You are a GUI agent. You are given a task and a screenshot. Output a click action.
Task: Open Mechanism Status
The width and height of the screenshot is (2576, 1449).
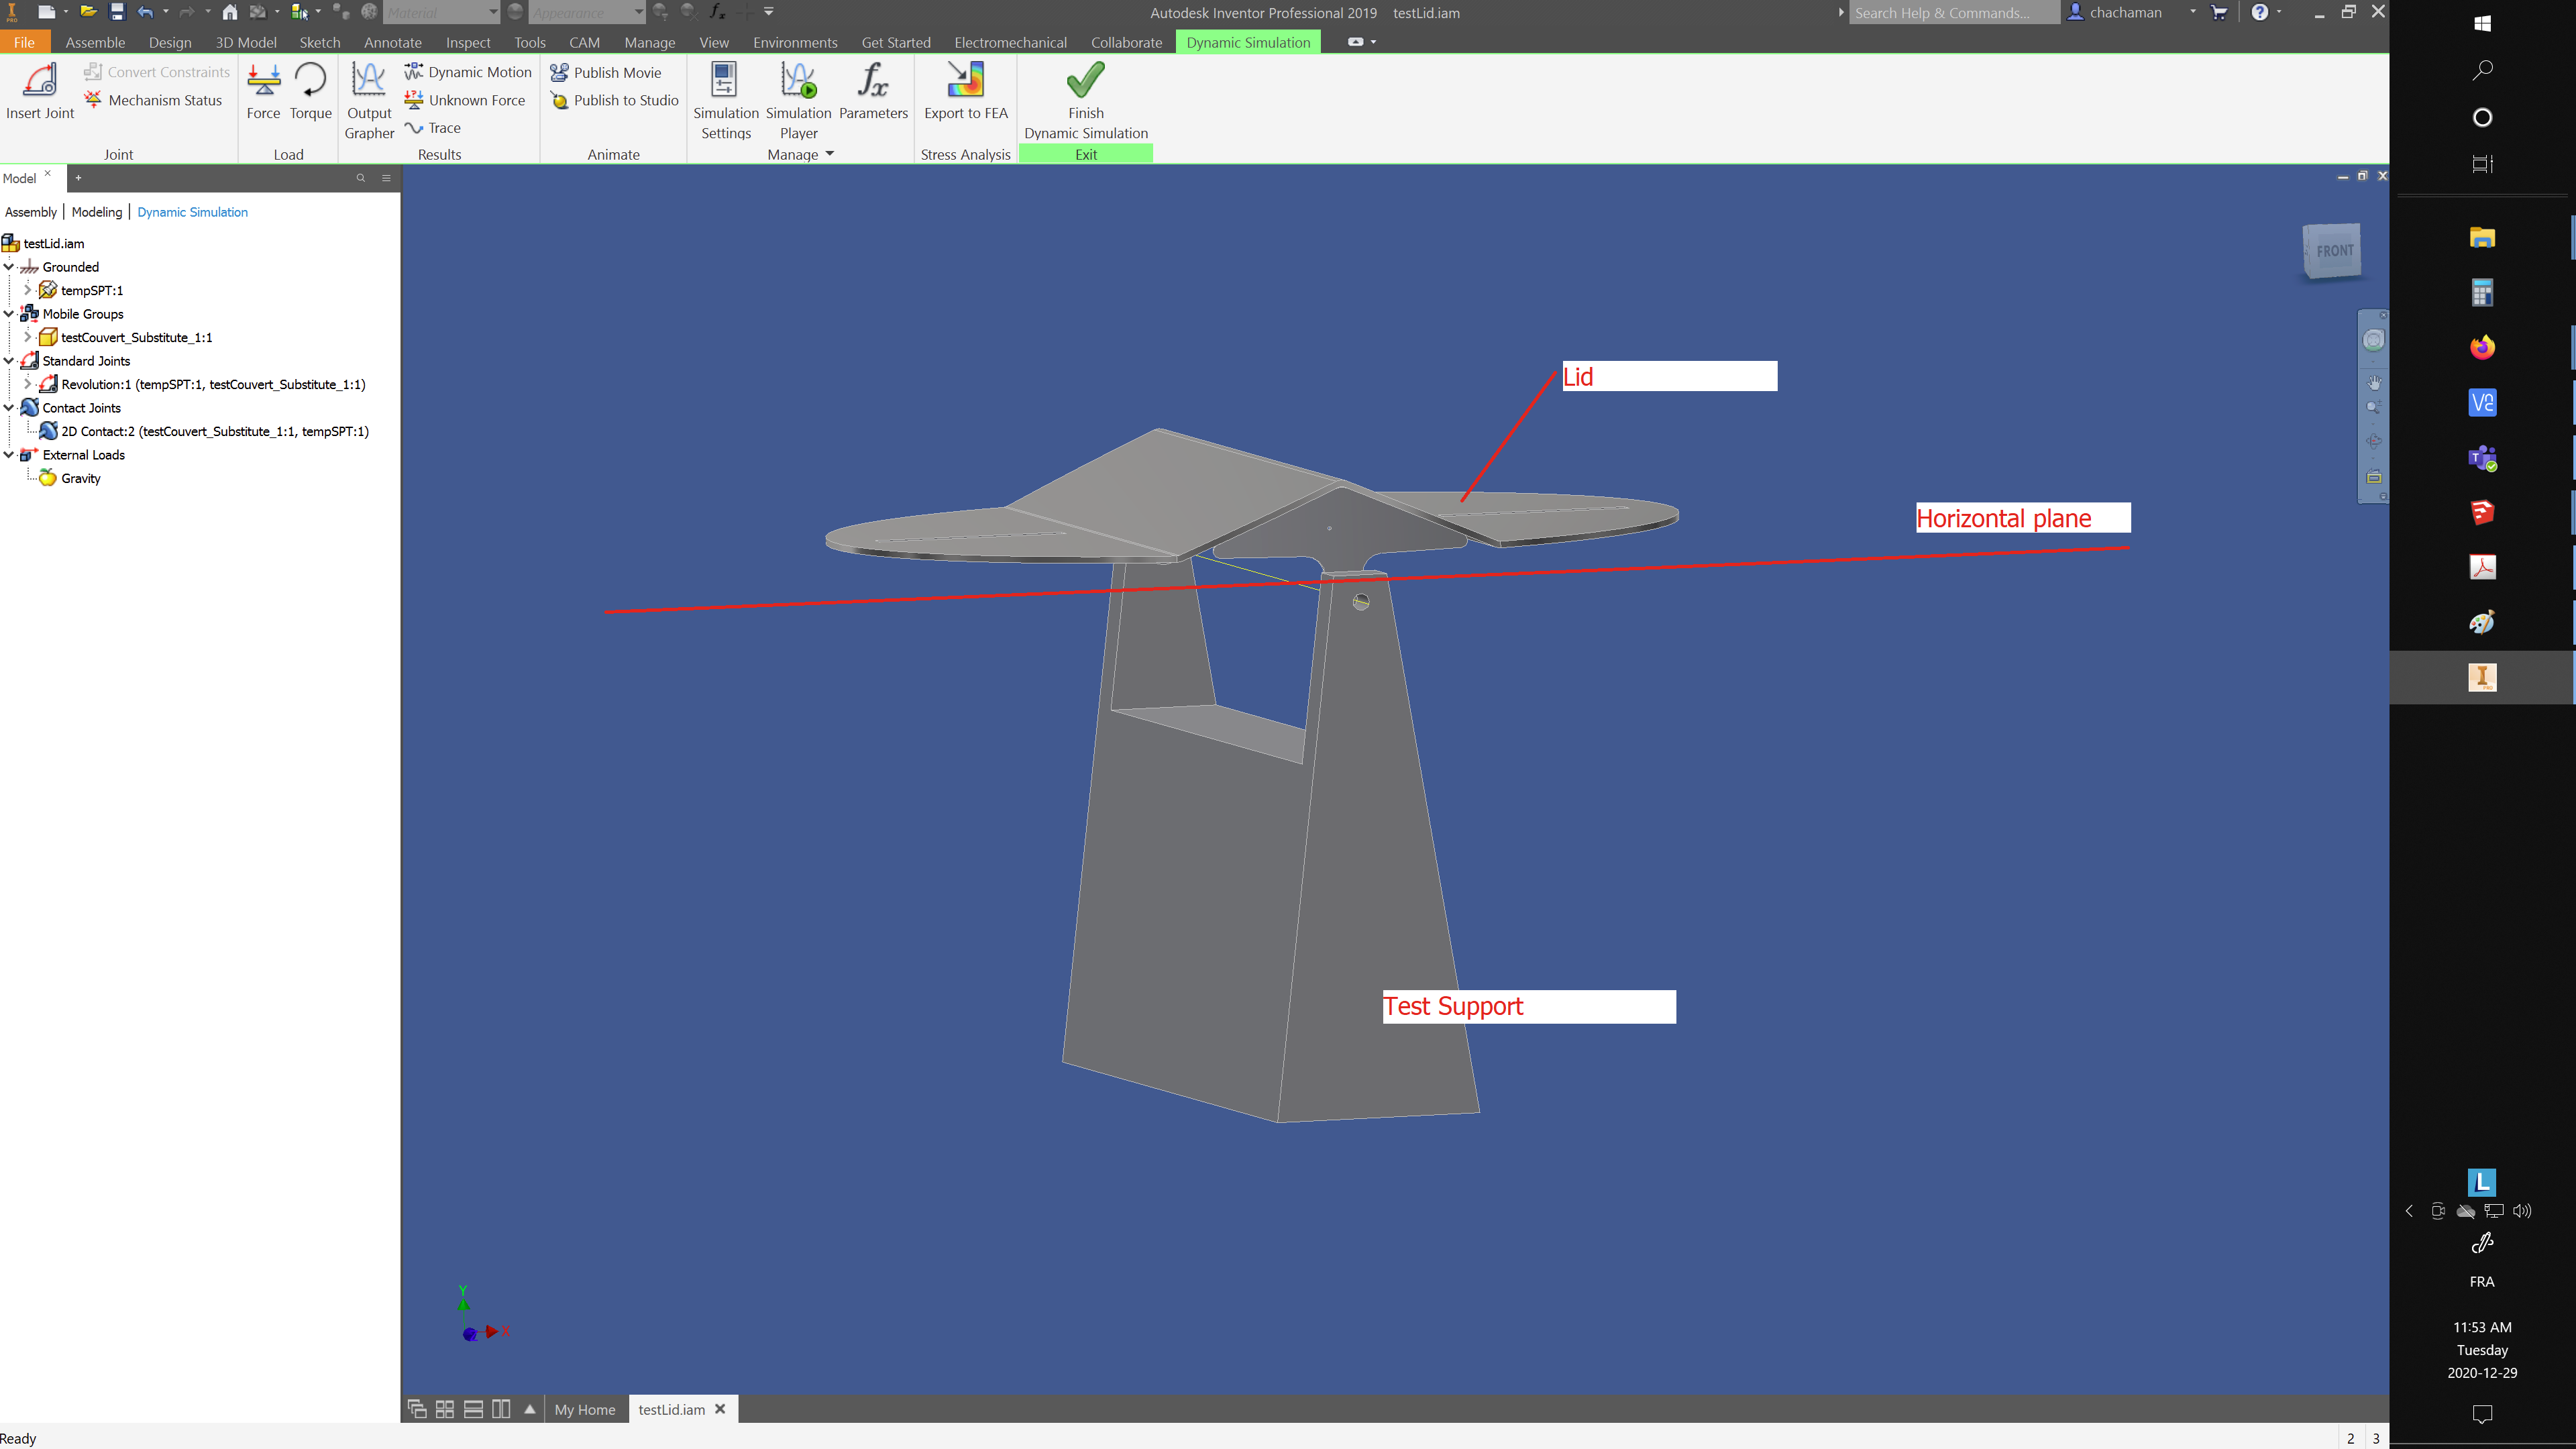point(154,100)
